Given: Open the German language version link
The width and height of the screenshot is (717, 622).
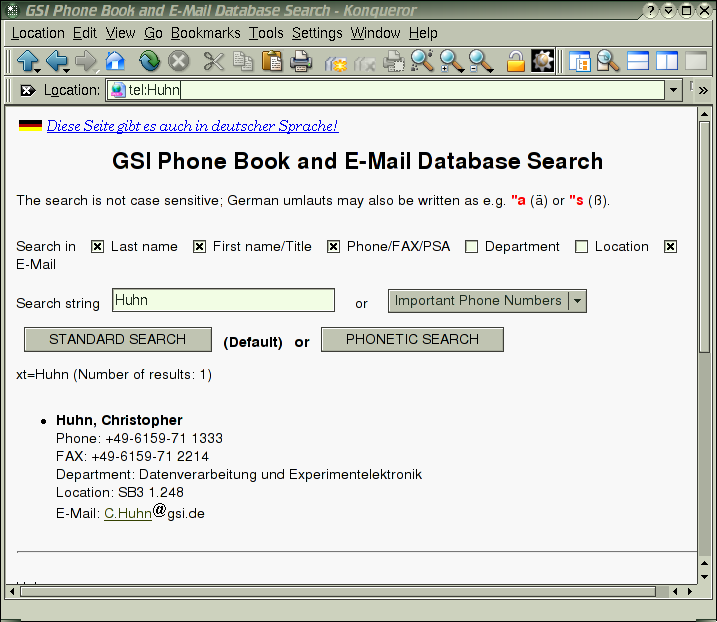Looking at the screenshot, I should pyautogui.click(x=193, y=126).
